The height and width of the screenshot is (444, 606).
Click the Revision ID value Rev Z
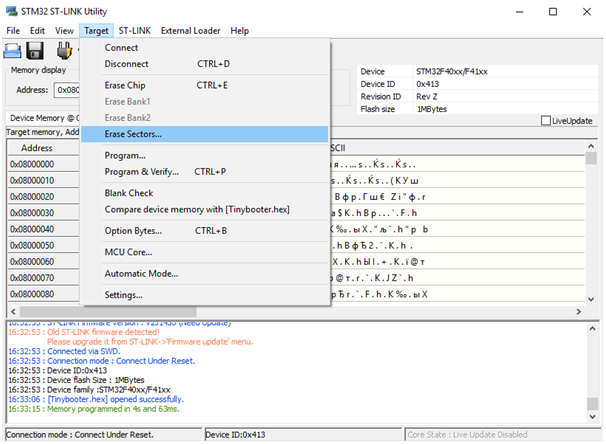427,97
